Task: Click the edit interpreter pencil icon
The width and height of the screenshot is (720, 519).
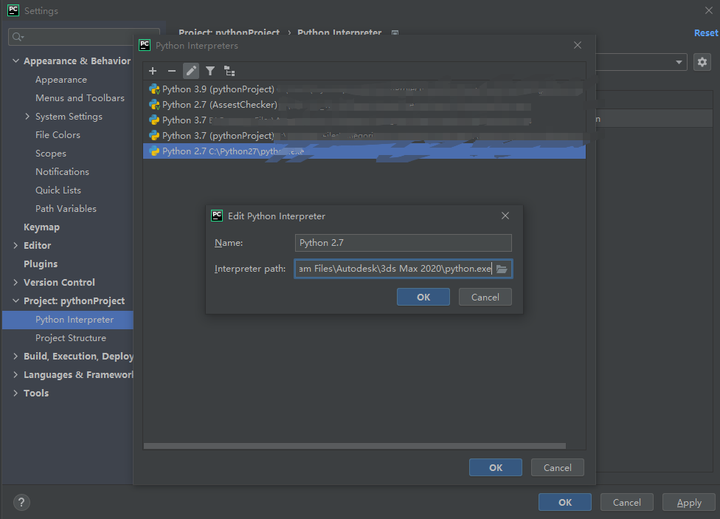Action: click(191, 71)
